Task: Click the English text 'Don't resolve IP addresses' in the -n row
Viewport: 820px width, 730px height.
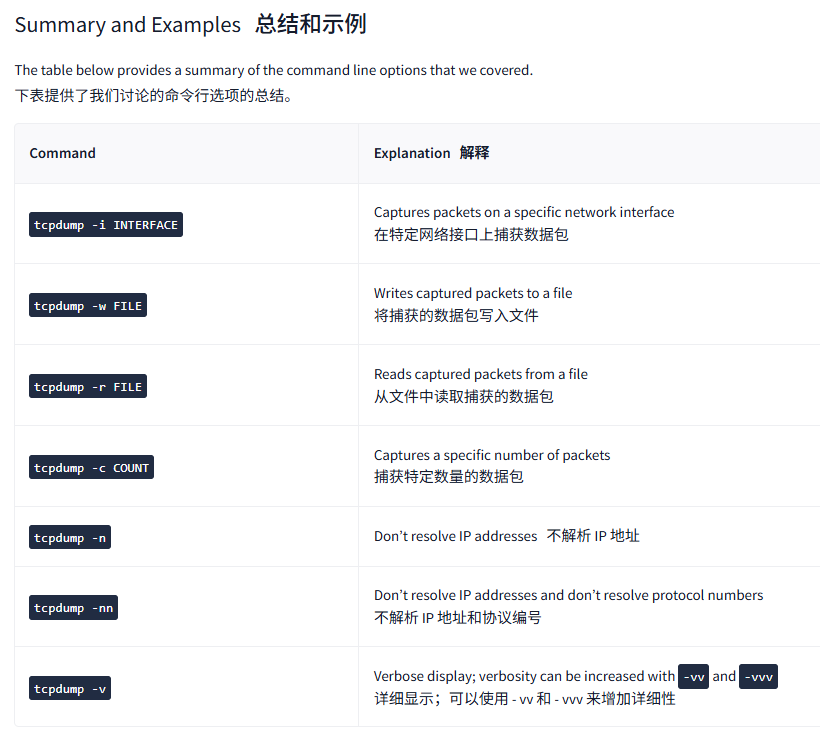Action: pyautogui.click(x=455, y=537)
